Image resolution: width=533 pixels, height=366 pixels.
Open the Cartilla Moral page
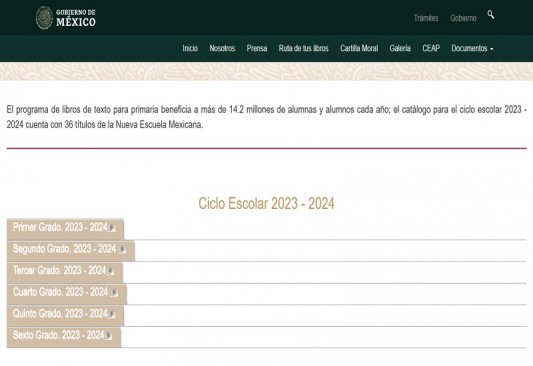pyautogui.click(x=359, y=48)
